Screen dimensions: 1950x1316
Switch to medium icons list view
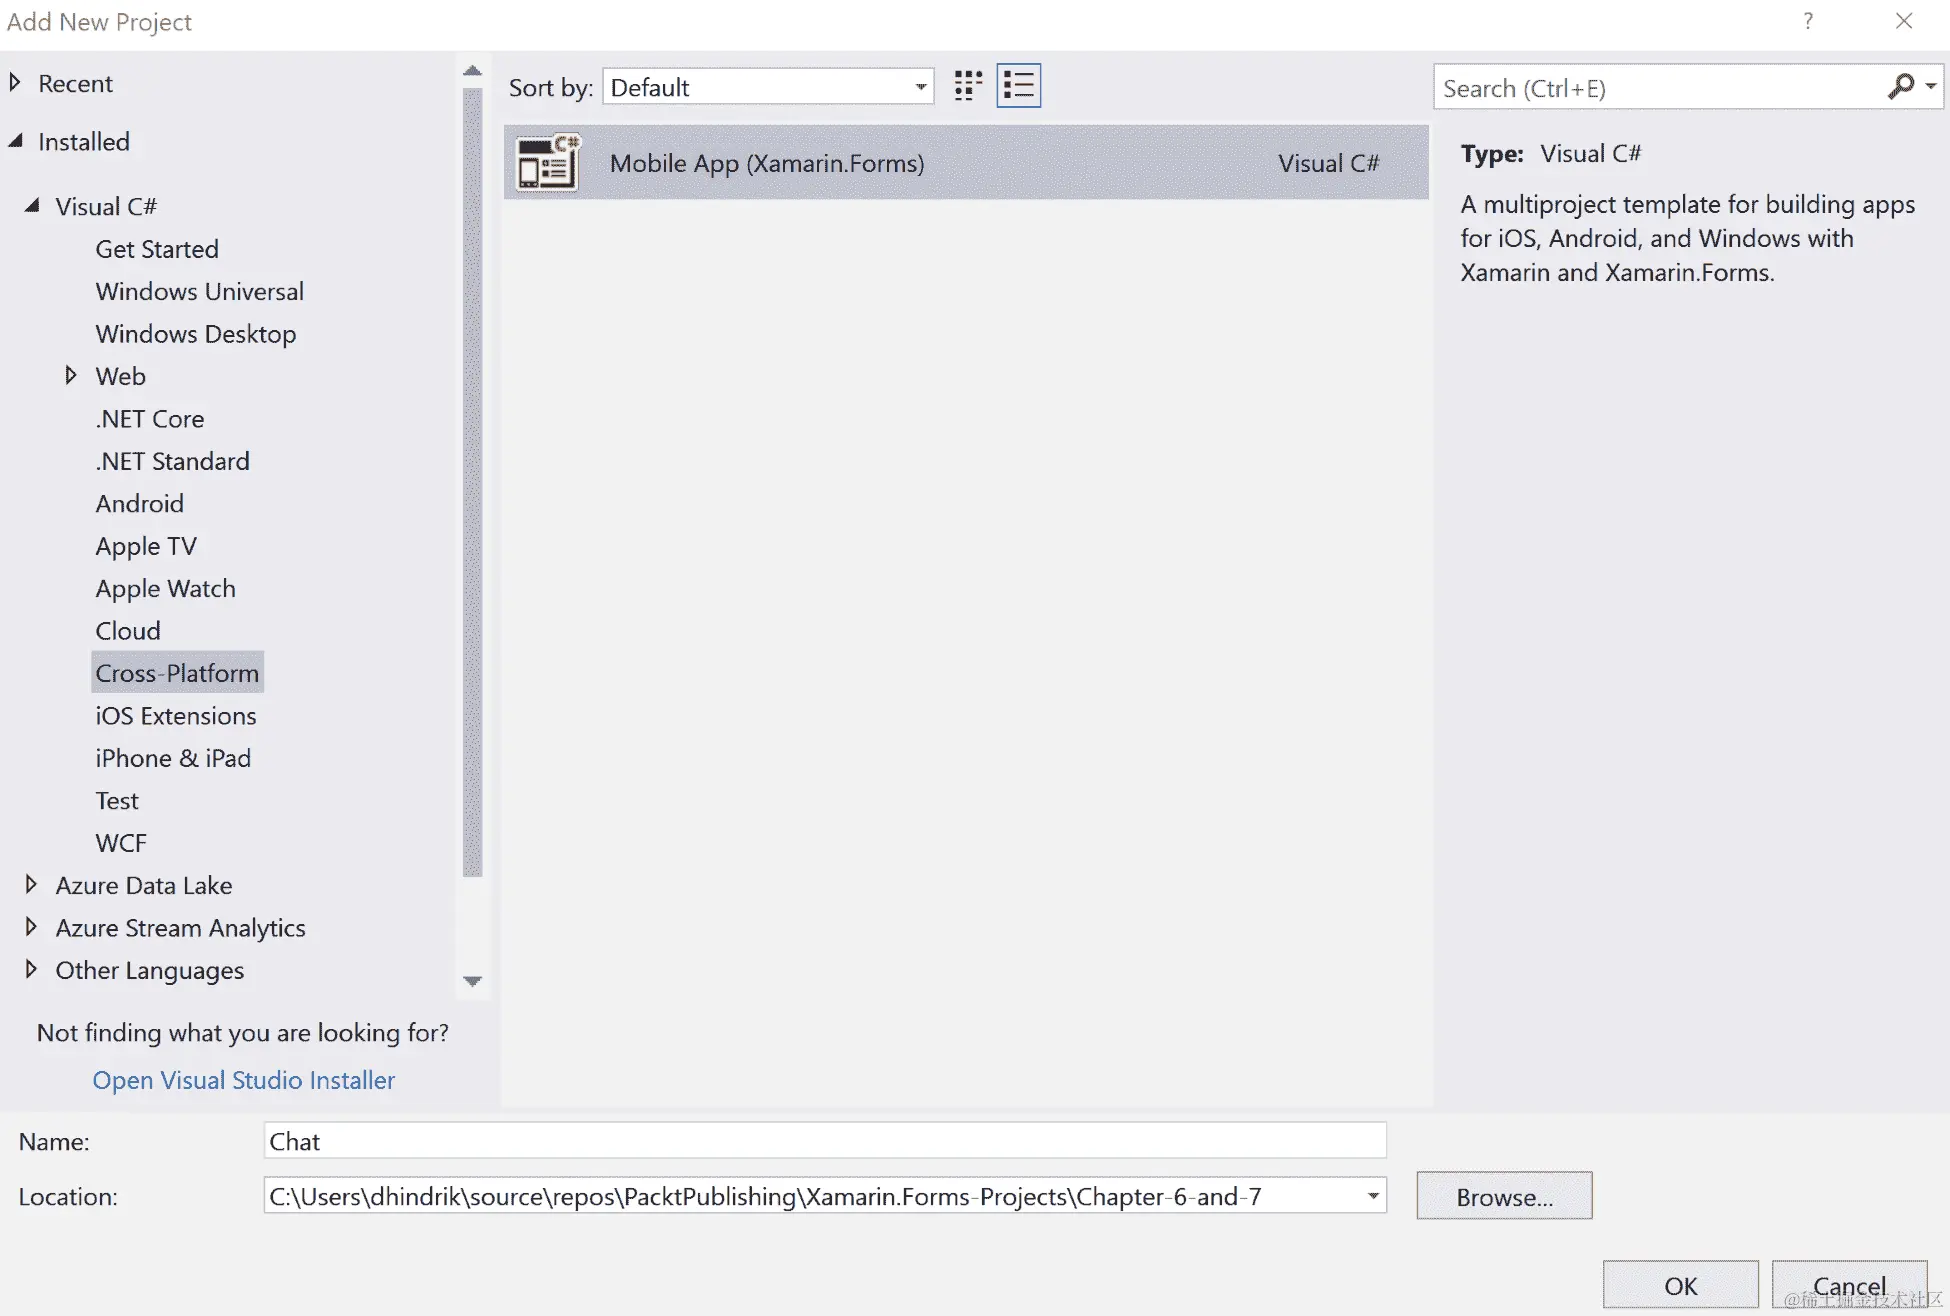click(x=1019, y=86)
